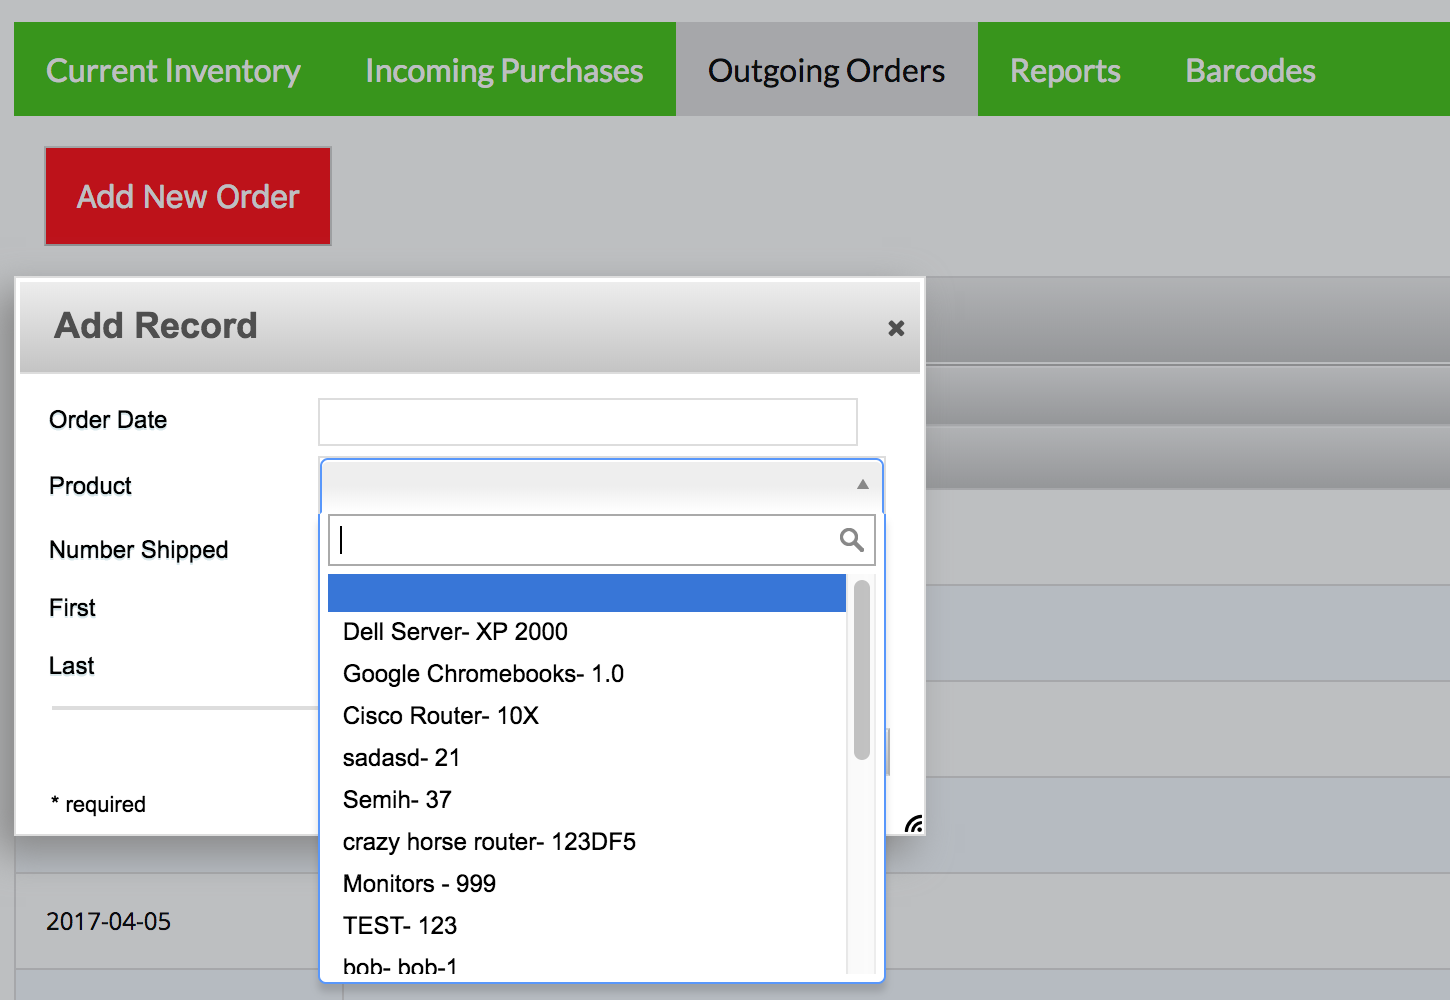Click the * required note
Screen dimensions: 1450x1000
click(x=98, y=804)
